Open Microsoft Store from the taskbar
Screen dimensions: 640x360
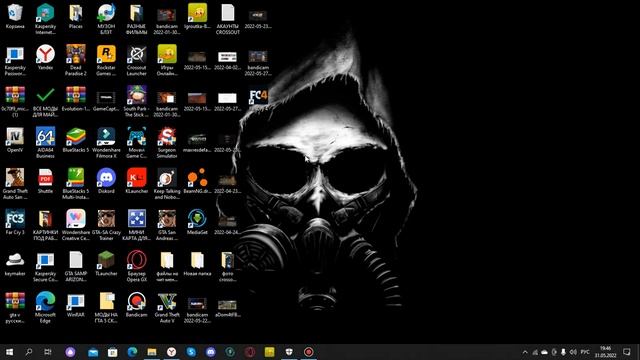click(113, 352)
